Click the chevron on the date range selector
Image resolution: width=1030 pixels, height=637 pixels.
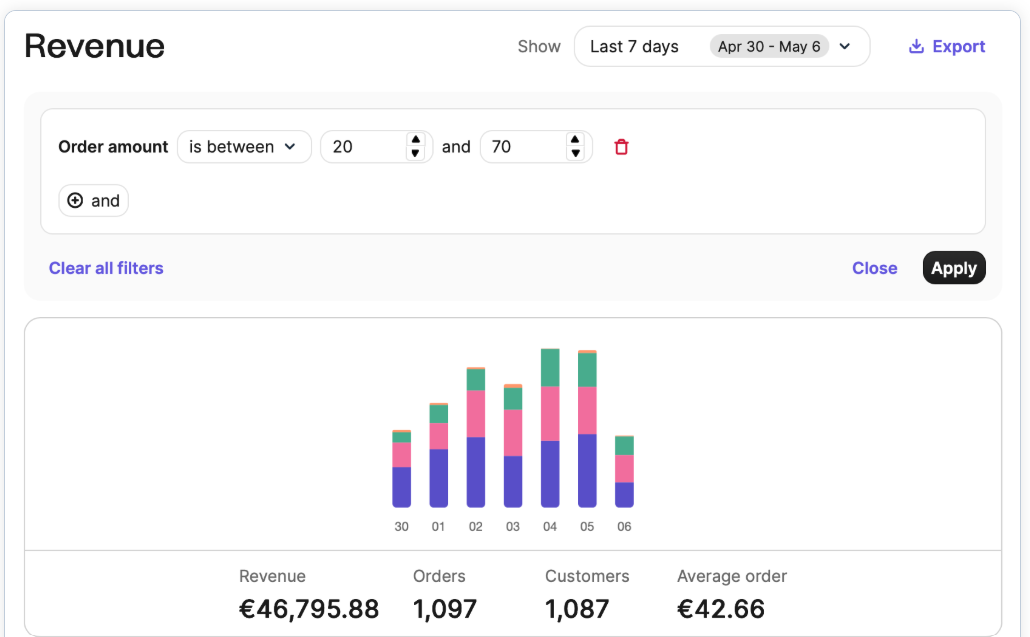tap(844, 46)
